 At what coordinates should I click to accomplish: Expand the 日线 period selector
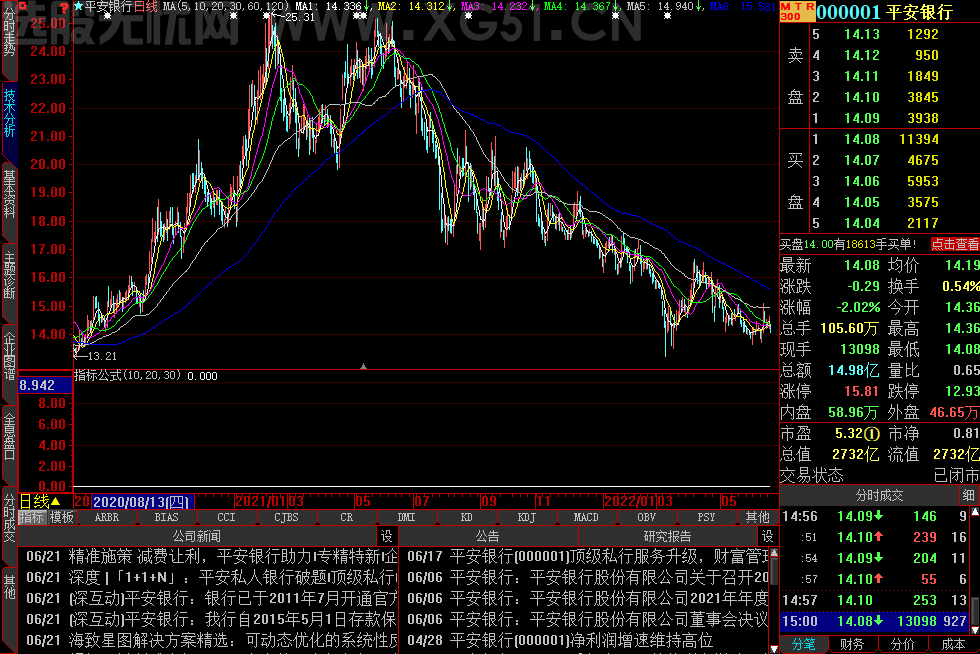(39, 501)
